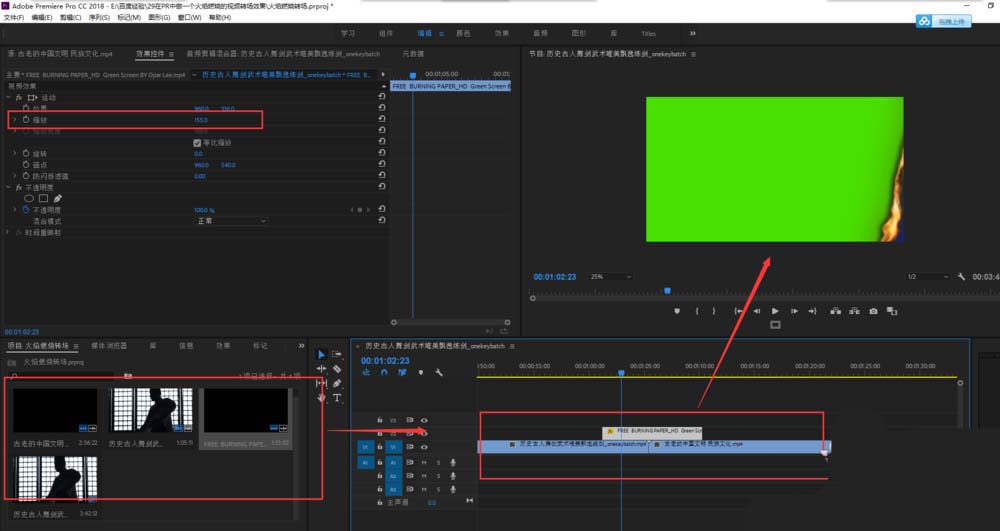Go to Out point in Program monitor
Image resolution: width=1000 pixels, height=531 pixels.
[812, 311]
